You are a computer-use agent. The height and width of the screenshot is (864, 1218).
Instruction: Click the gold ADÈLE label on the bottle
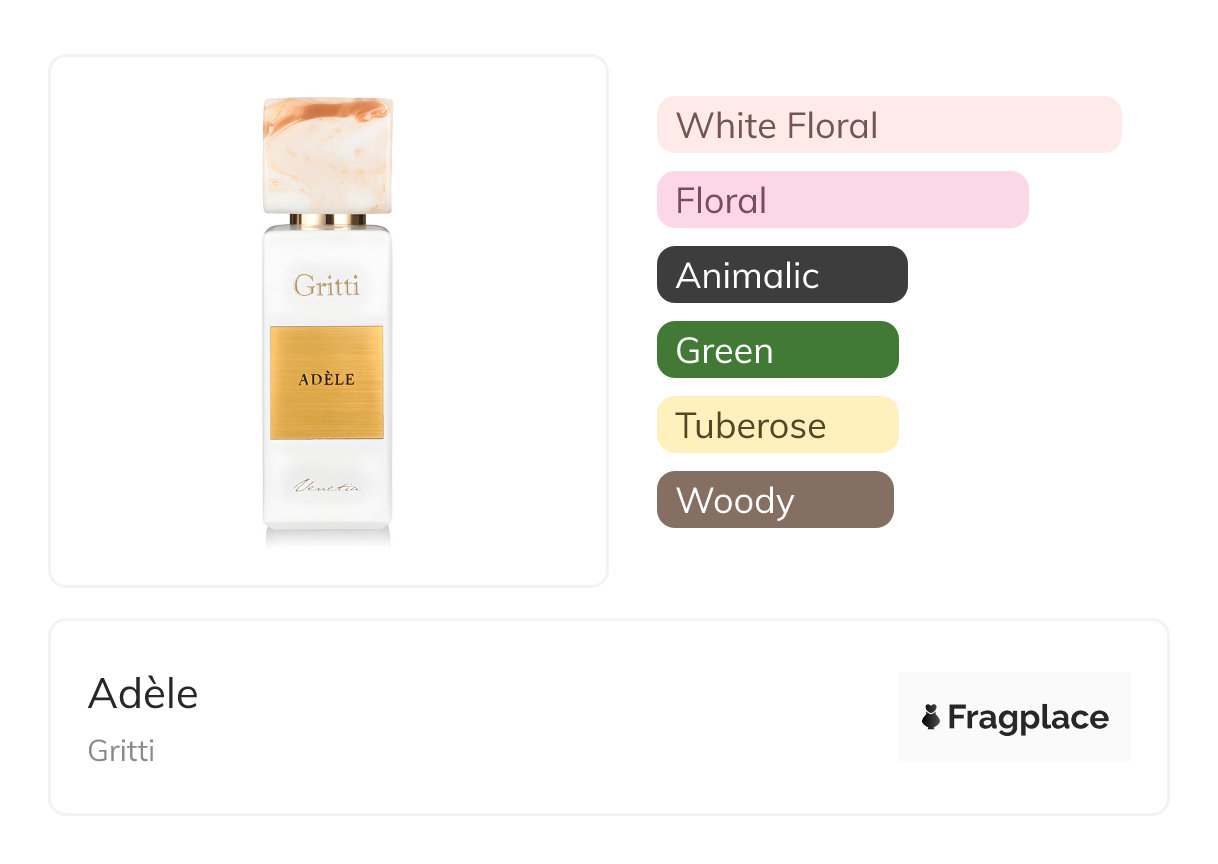click(x=327, y=381)
